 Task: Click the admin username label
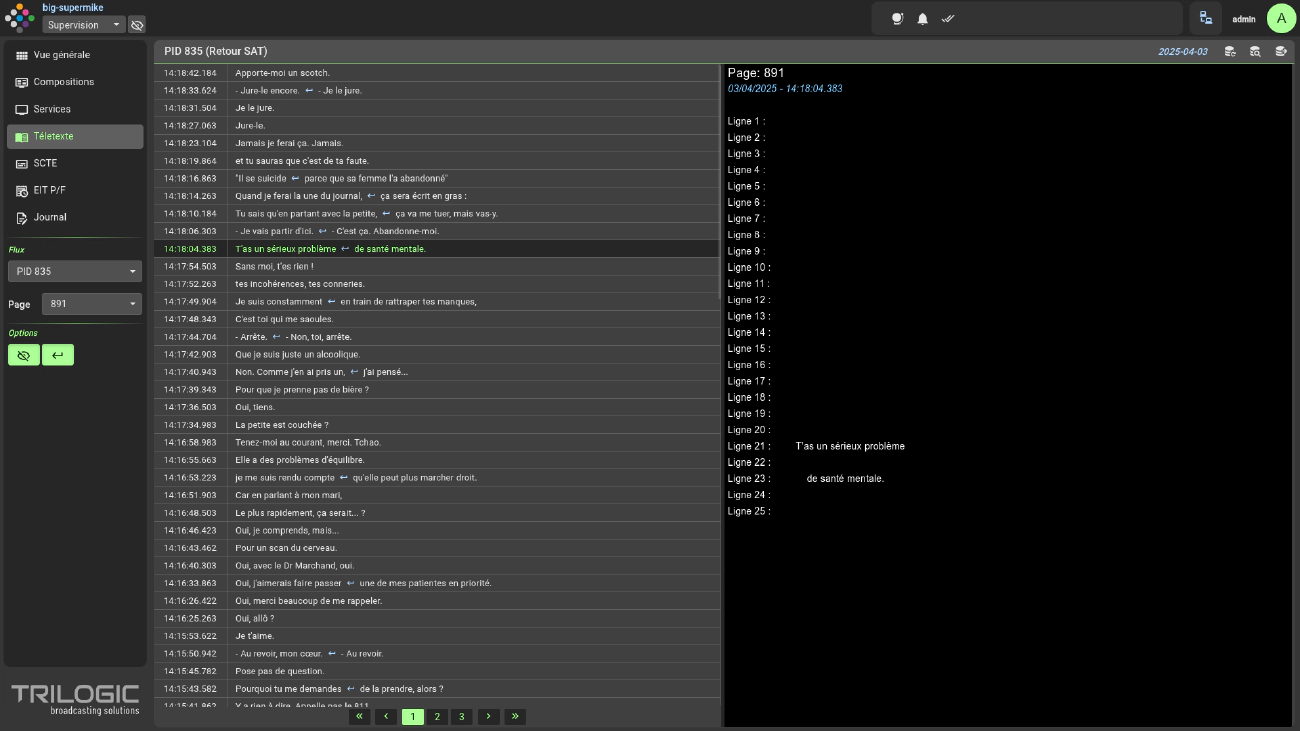tap(1244, 19)
